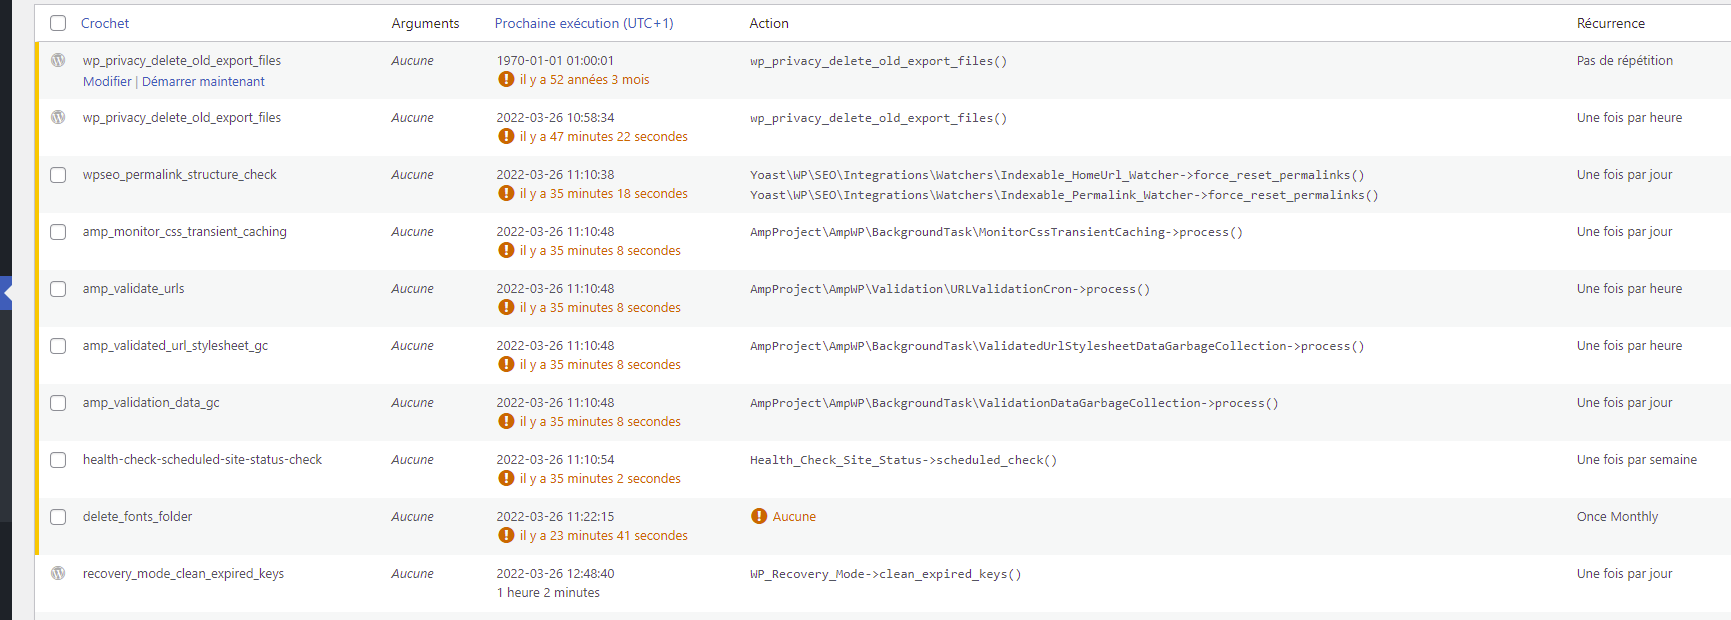Click the amp_validation_data_gc hook name

point(151,402)
